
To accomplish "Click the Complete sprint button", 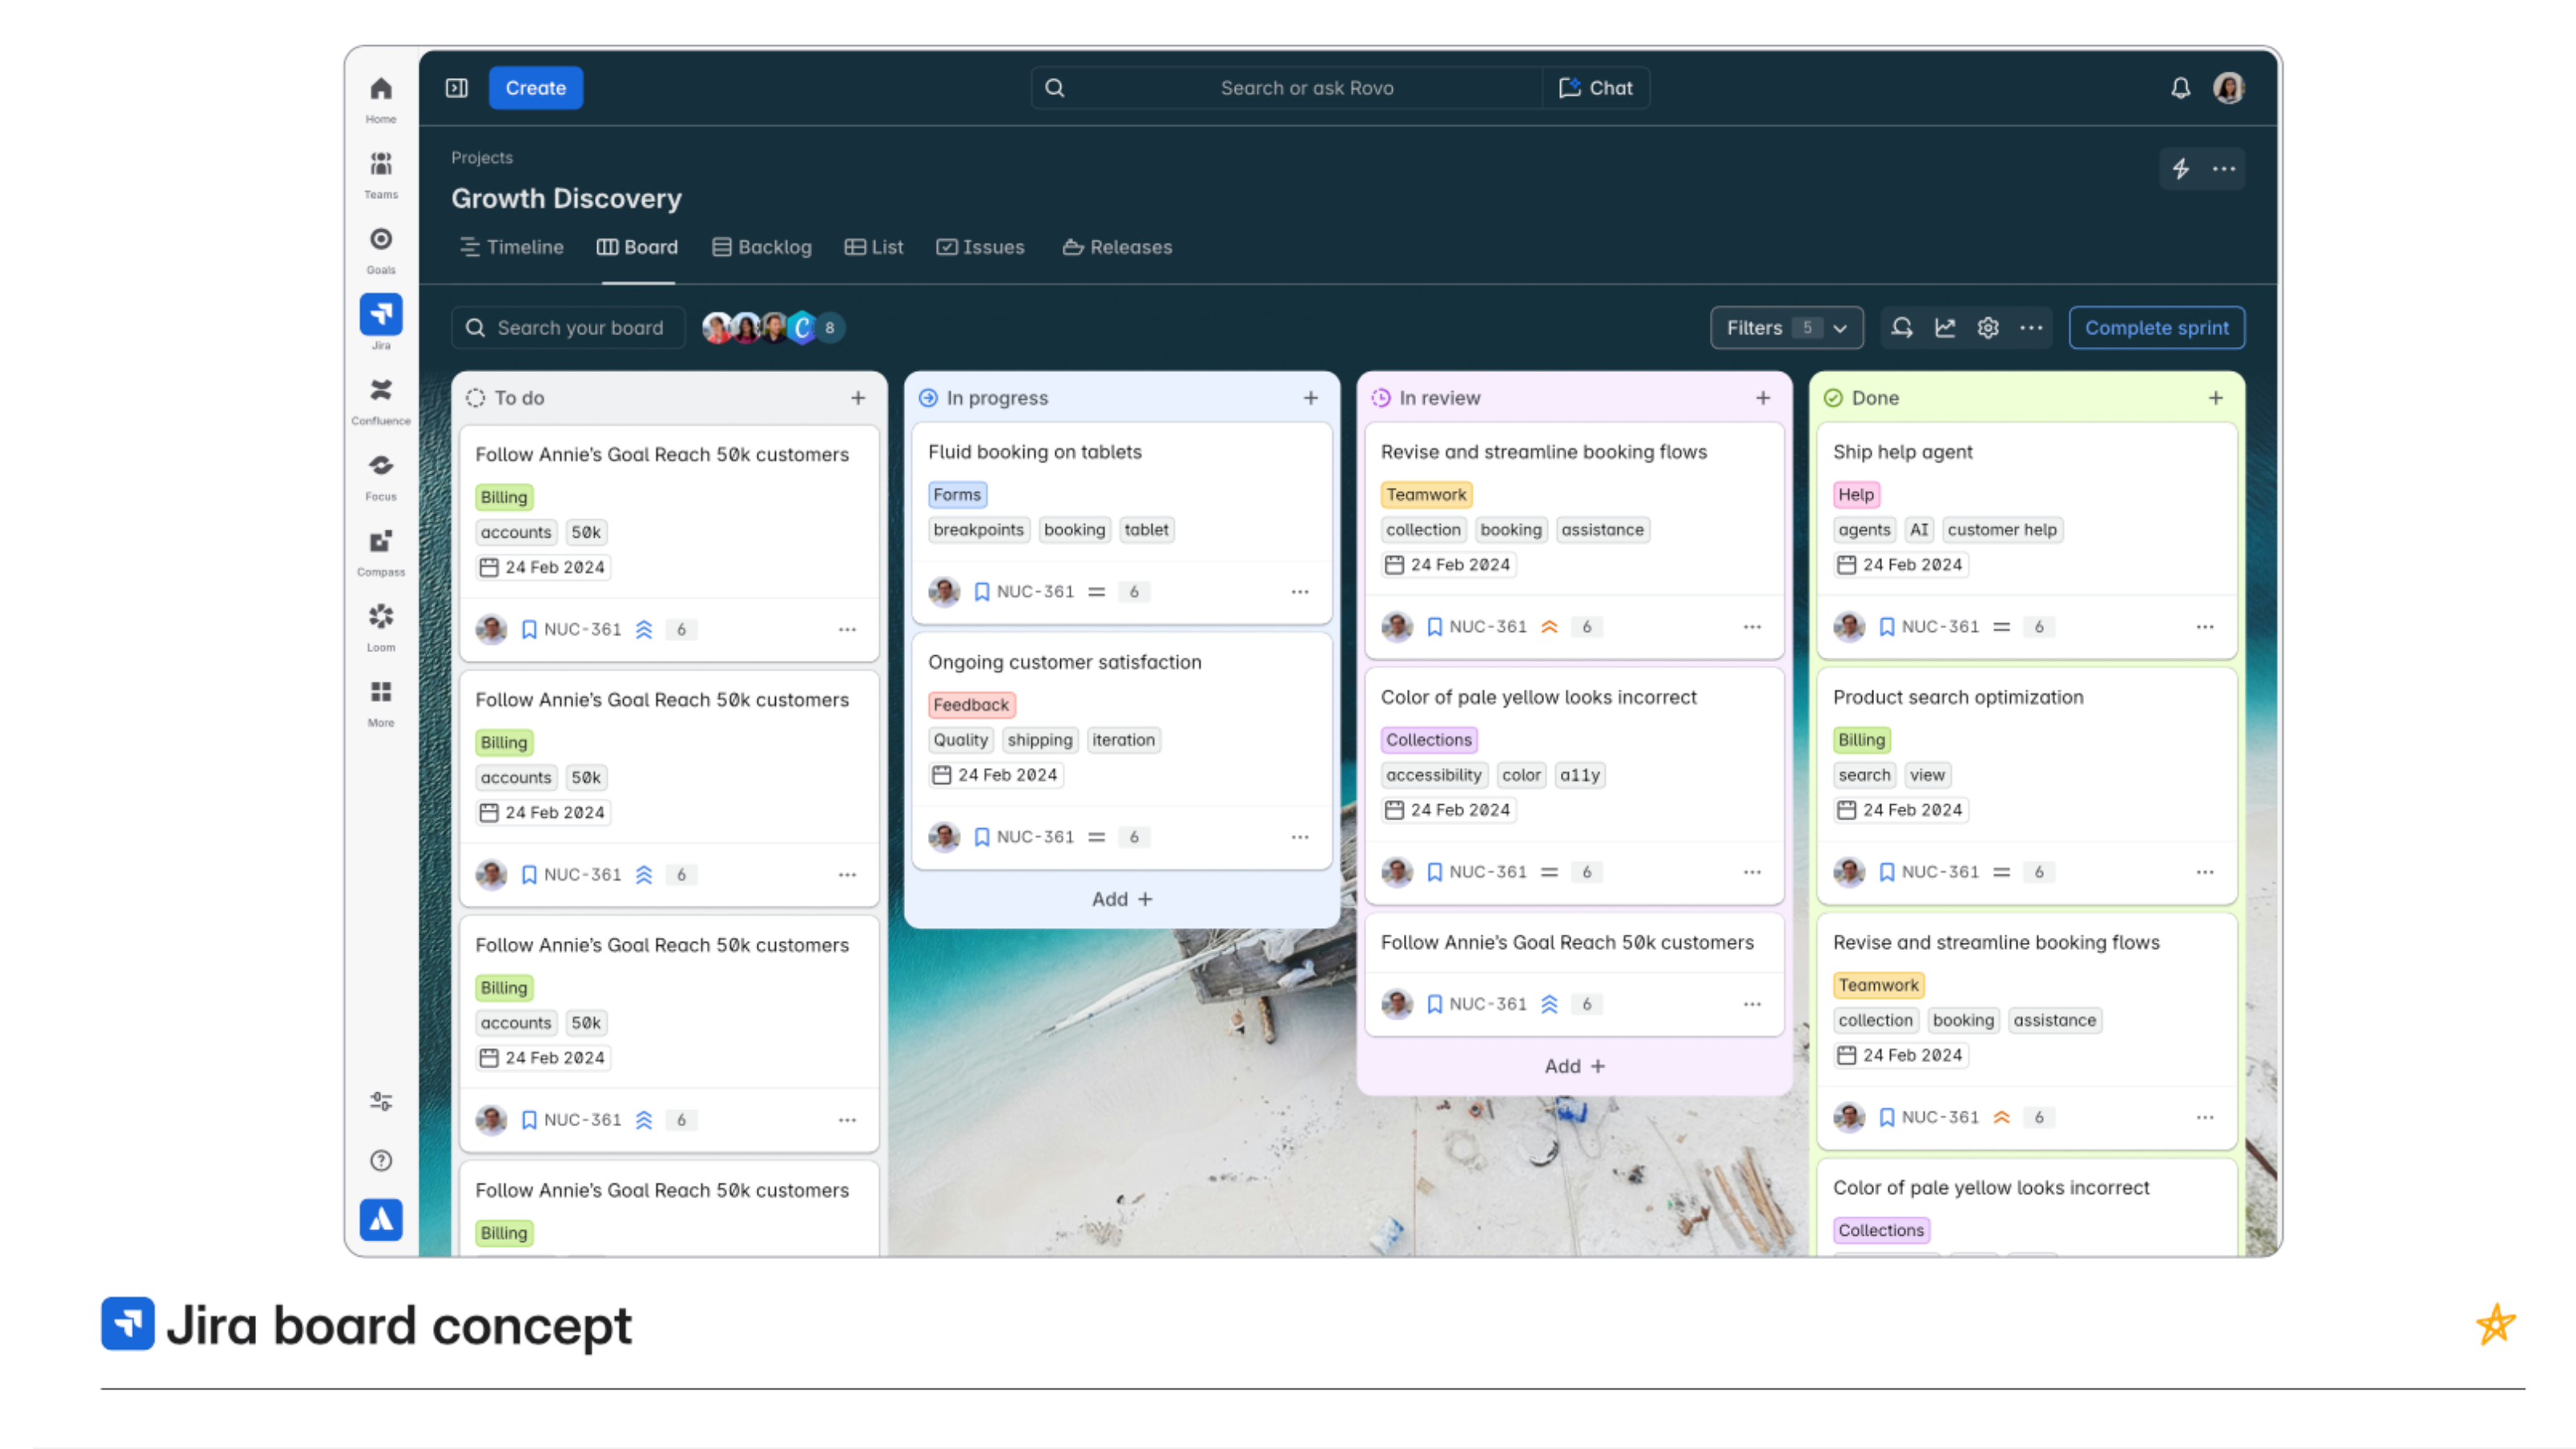I will pyautogui.click(x=2157, y=327).
